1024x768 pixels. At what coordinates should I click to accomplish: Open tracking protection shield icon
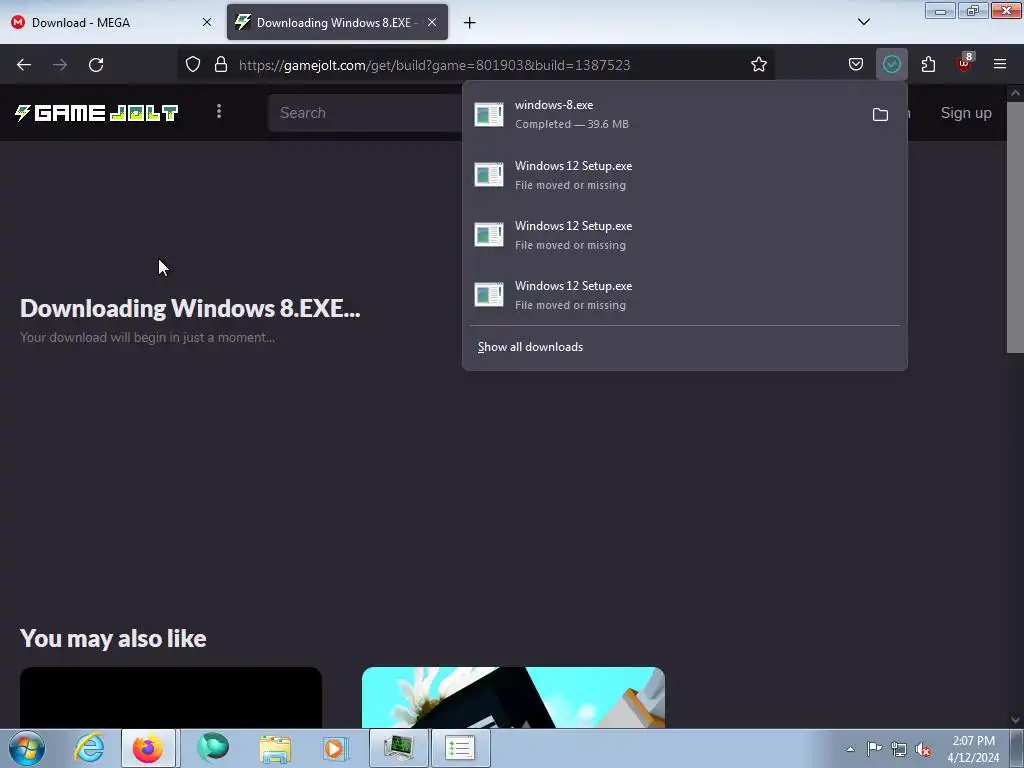tap(193, 64)
